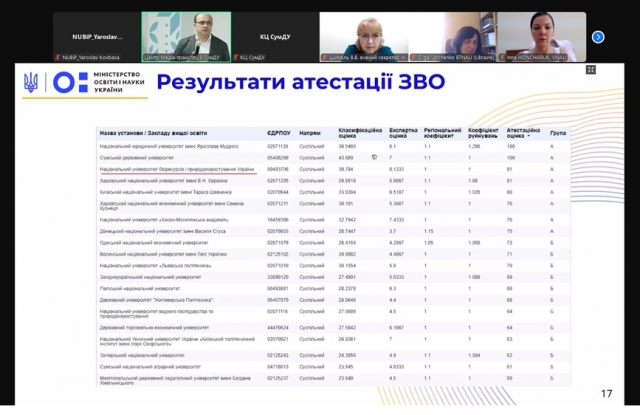640x415 pixels.
Task: Click the Група column header
Action: tap(558, 133)
